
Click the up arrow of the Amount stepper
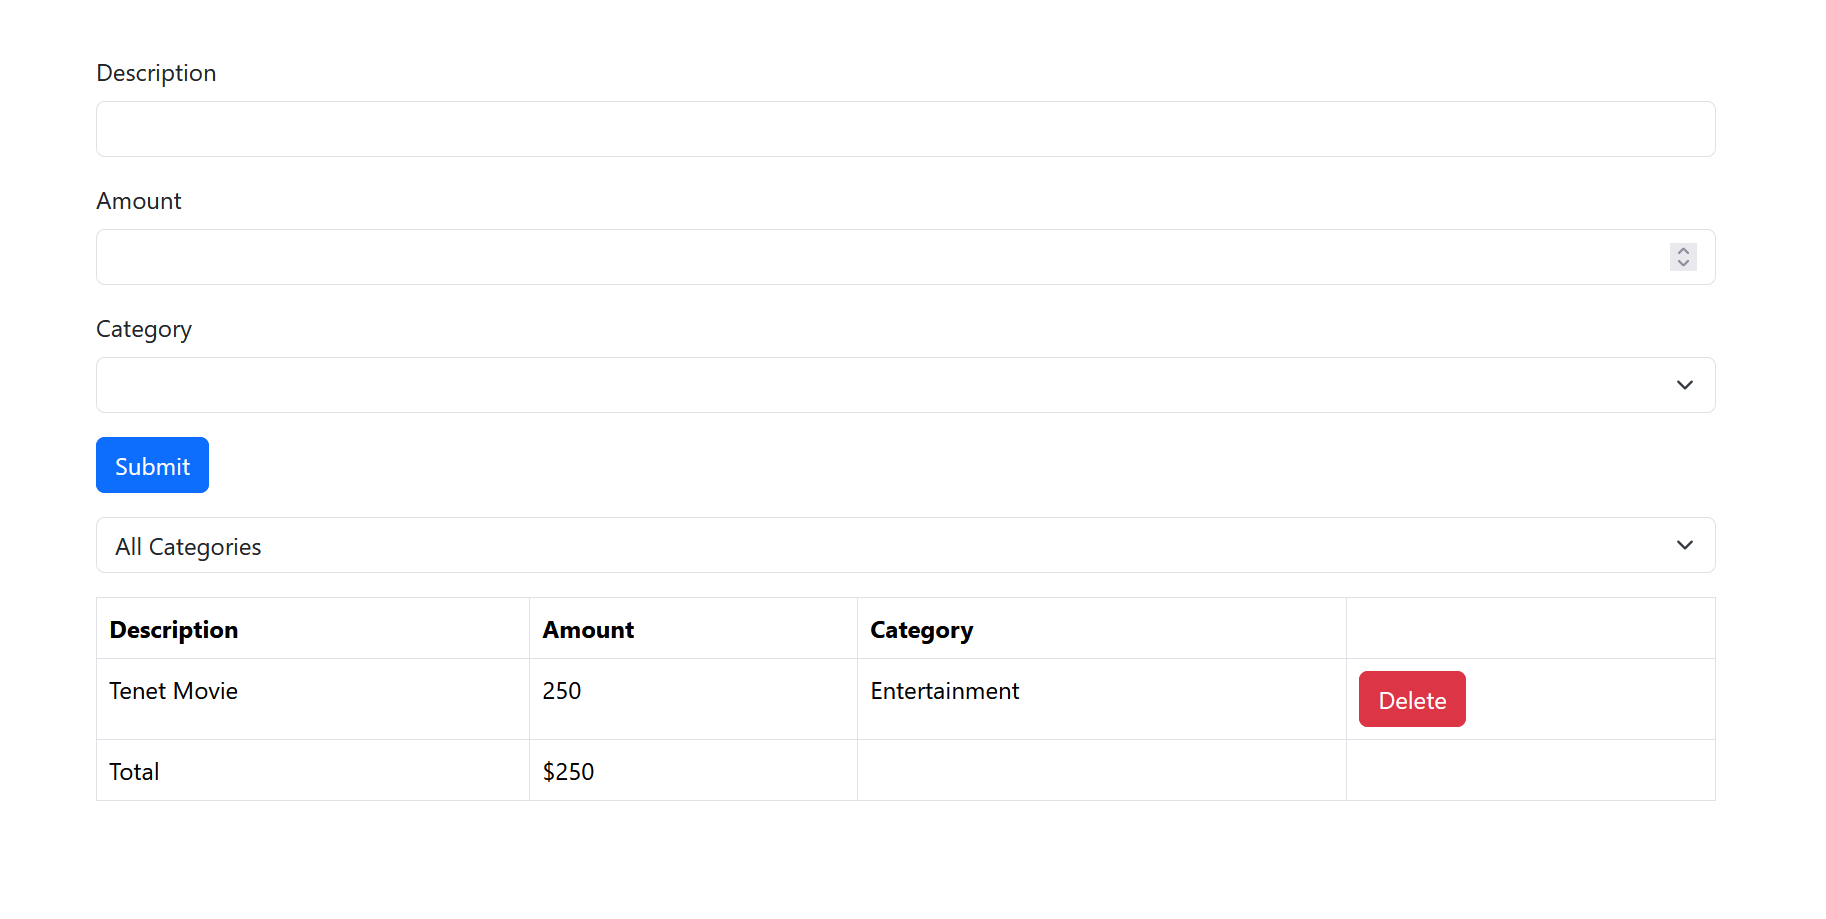[x=1682, y=250]
